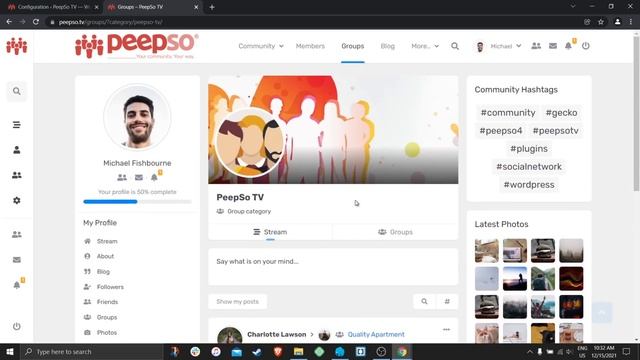Viewport: 640px width, 360px height.
Task: Open the notifications bell in left sidebar
Action: (16, 285)
